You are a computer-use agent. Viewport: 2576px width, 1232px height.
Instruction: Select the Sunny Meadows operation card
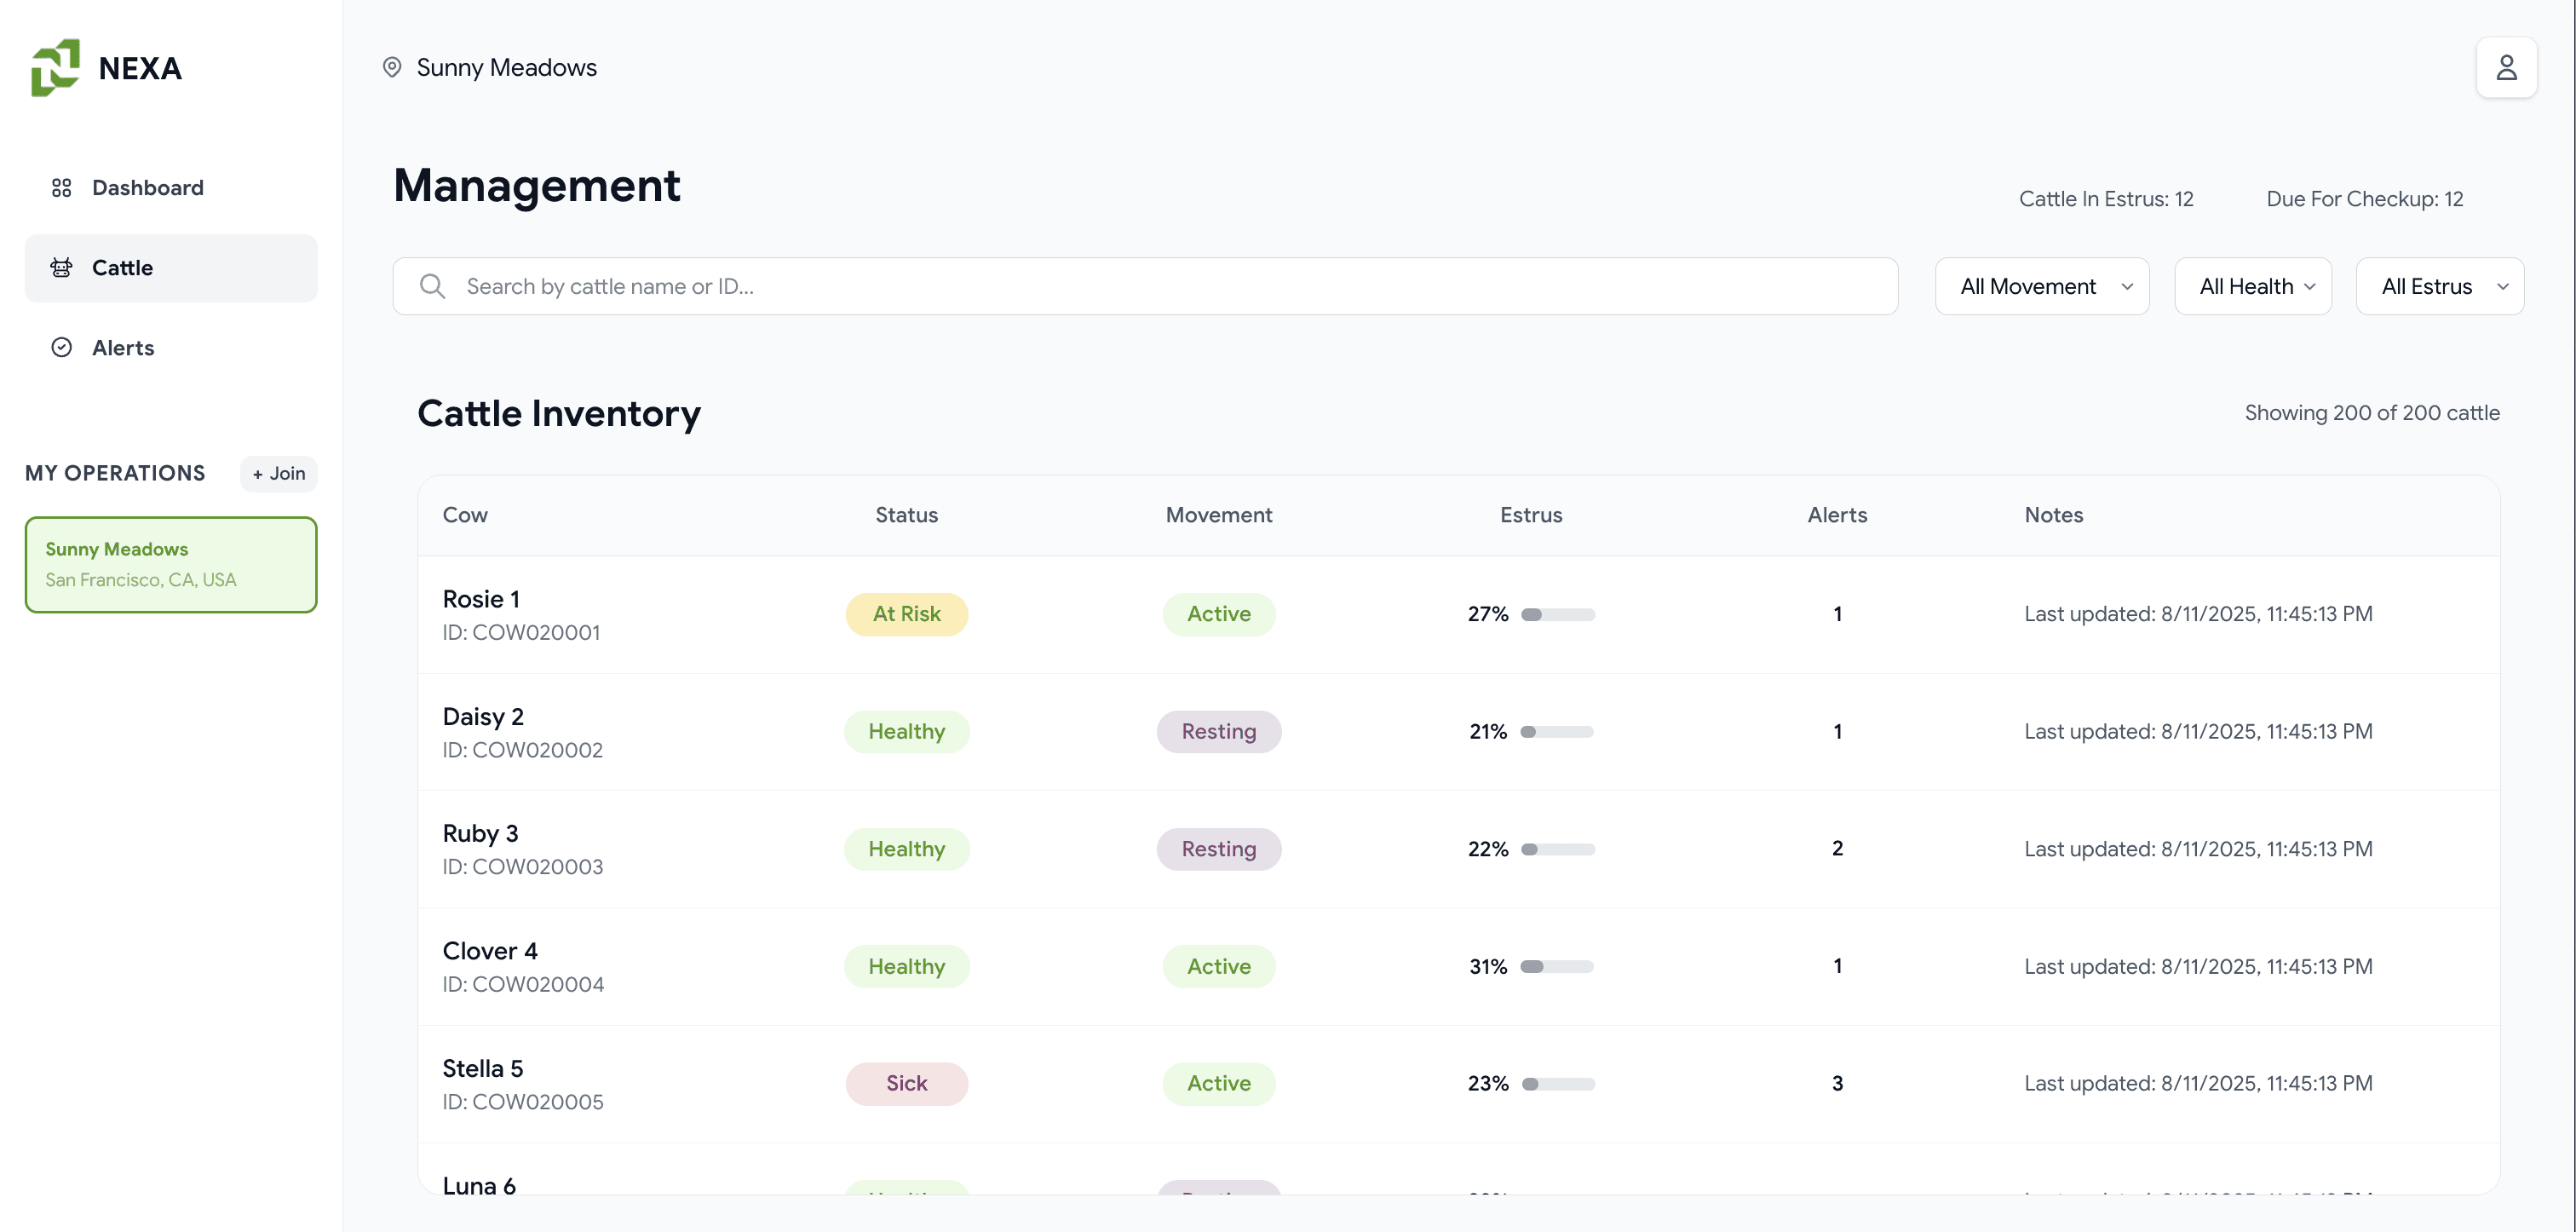pos(171,564)
